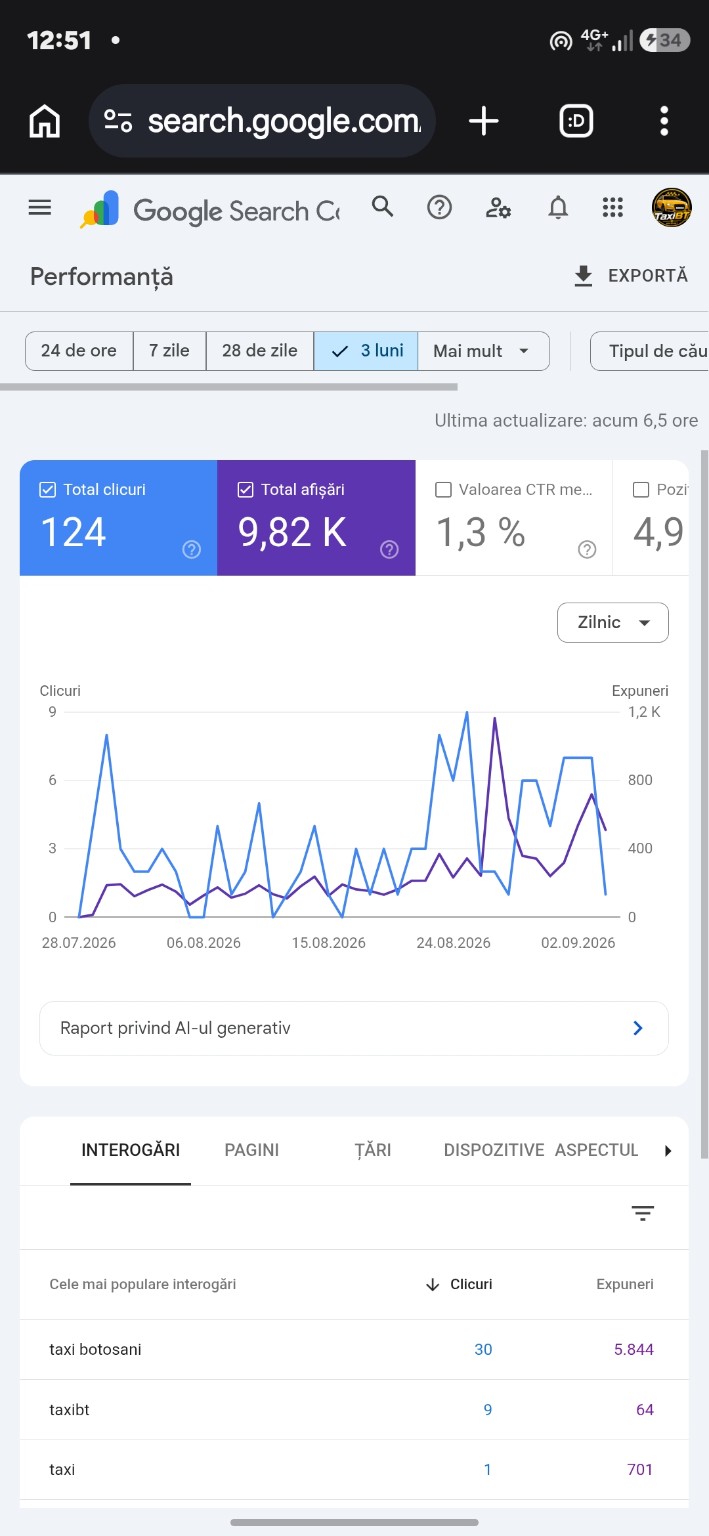The image size is (709, 1536).
Task: Open the Mai mult date dropdown
Action: 483,351
